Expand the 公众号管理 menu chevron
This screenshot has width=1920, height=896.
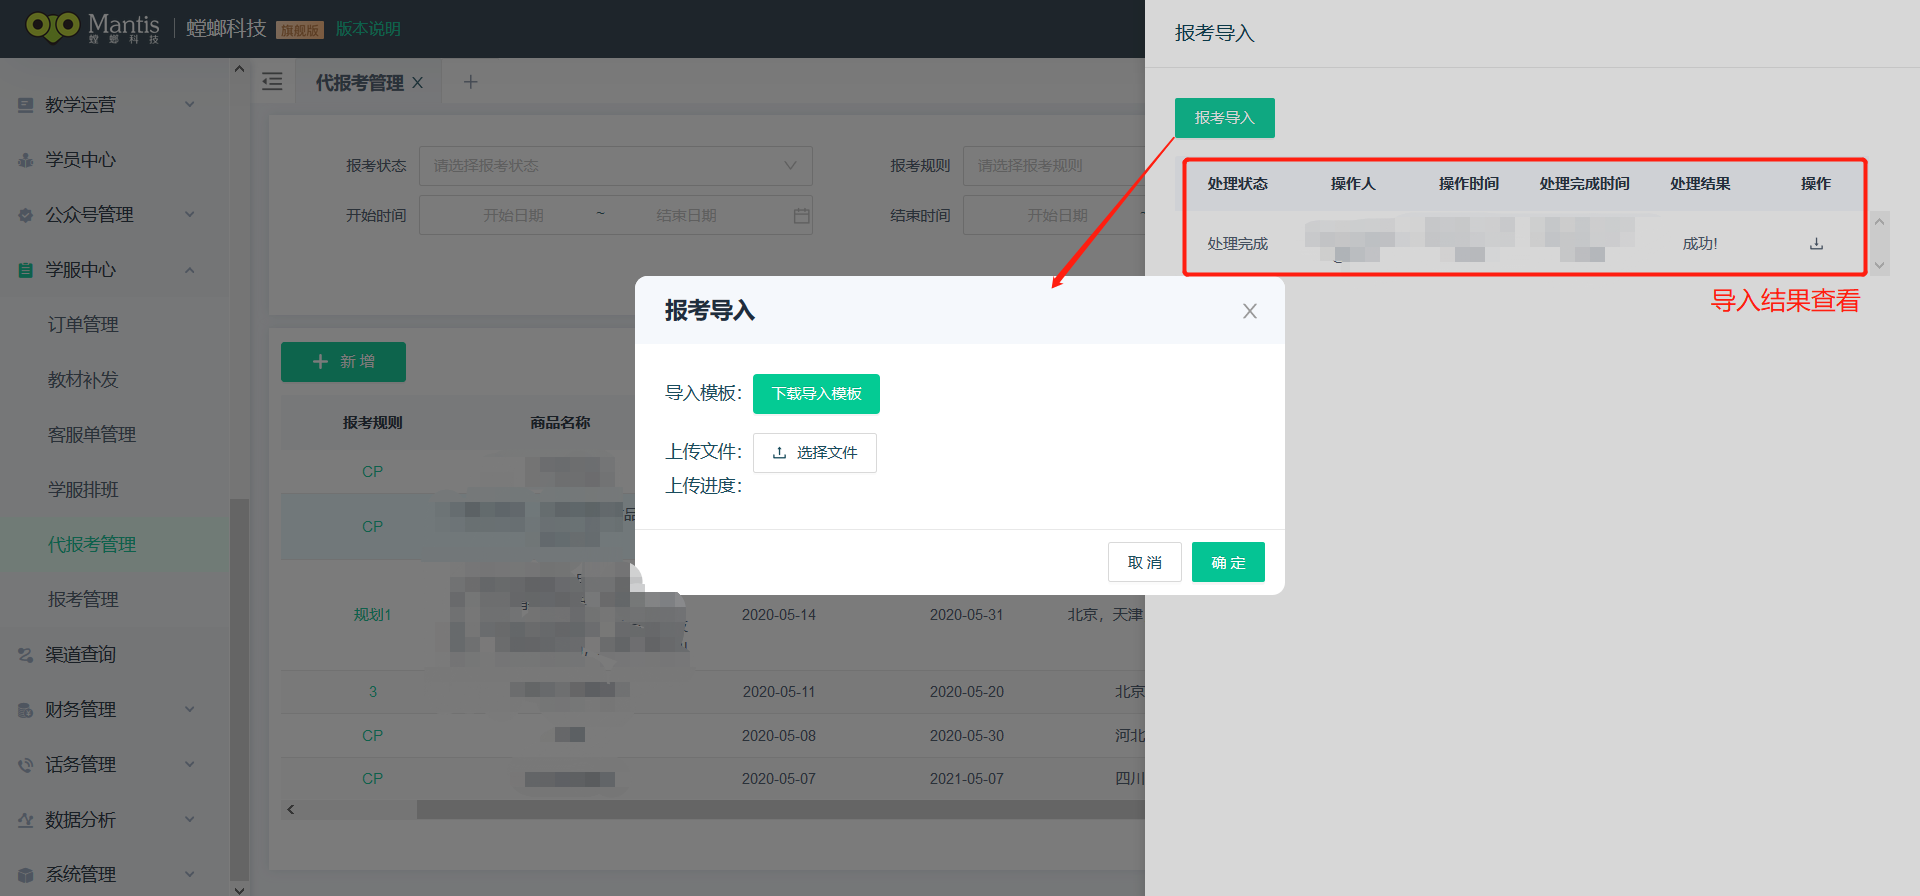click(x=190, y=215)
